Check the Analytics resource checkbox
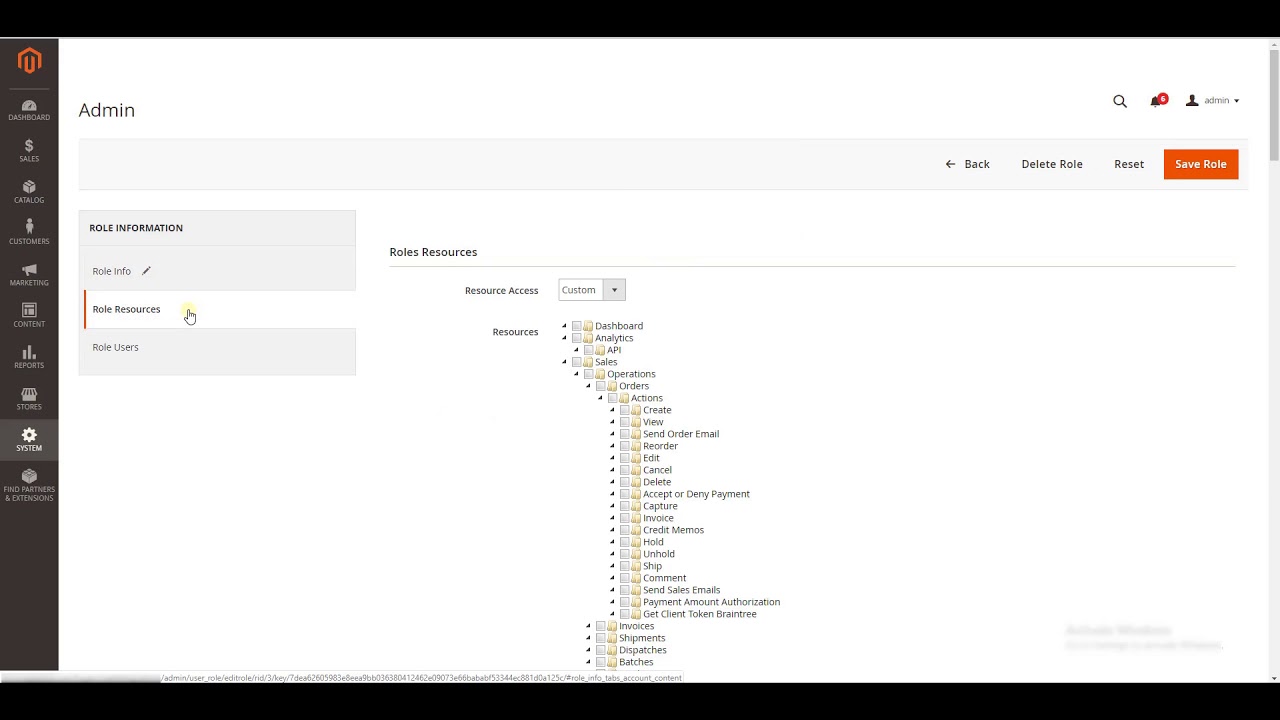Viewport: 1280px width, 720px height. click(x=576, y=338)
